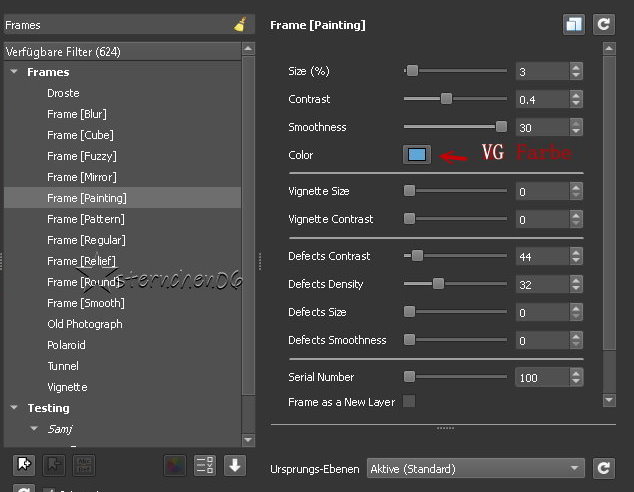Click the color wheel icon below filter list

pos(175,465)
